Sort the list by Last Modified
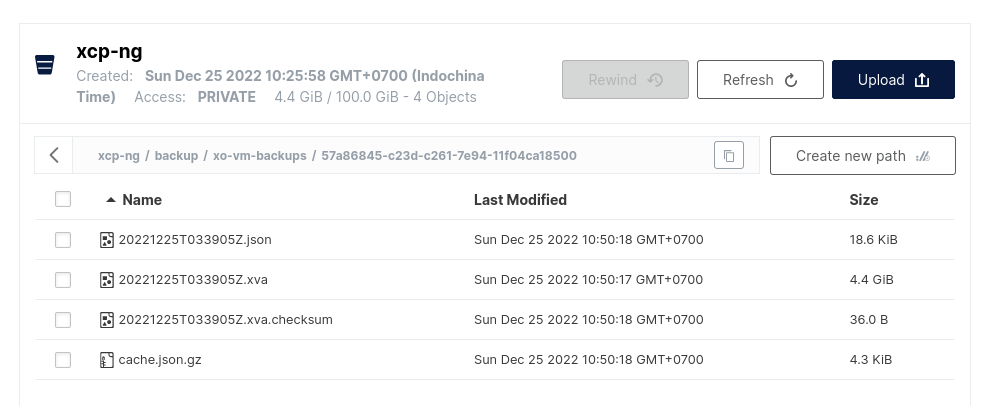990x406 pixels. (520, 200)
